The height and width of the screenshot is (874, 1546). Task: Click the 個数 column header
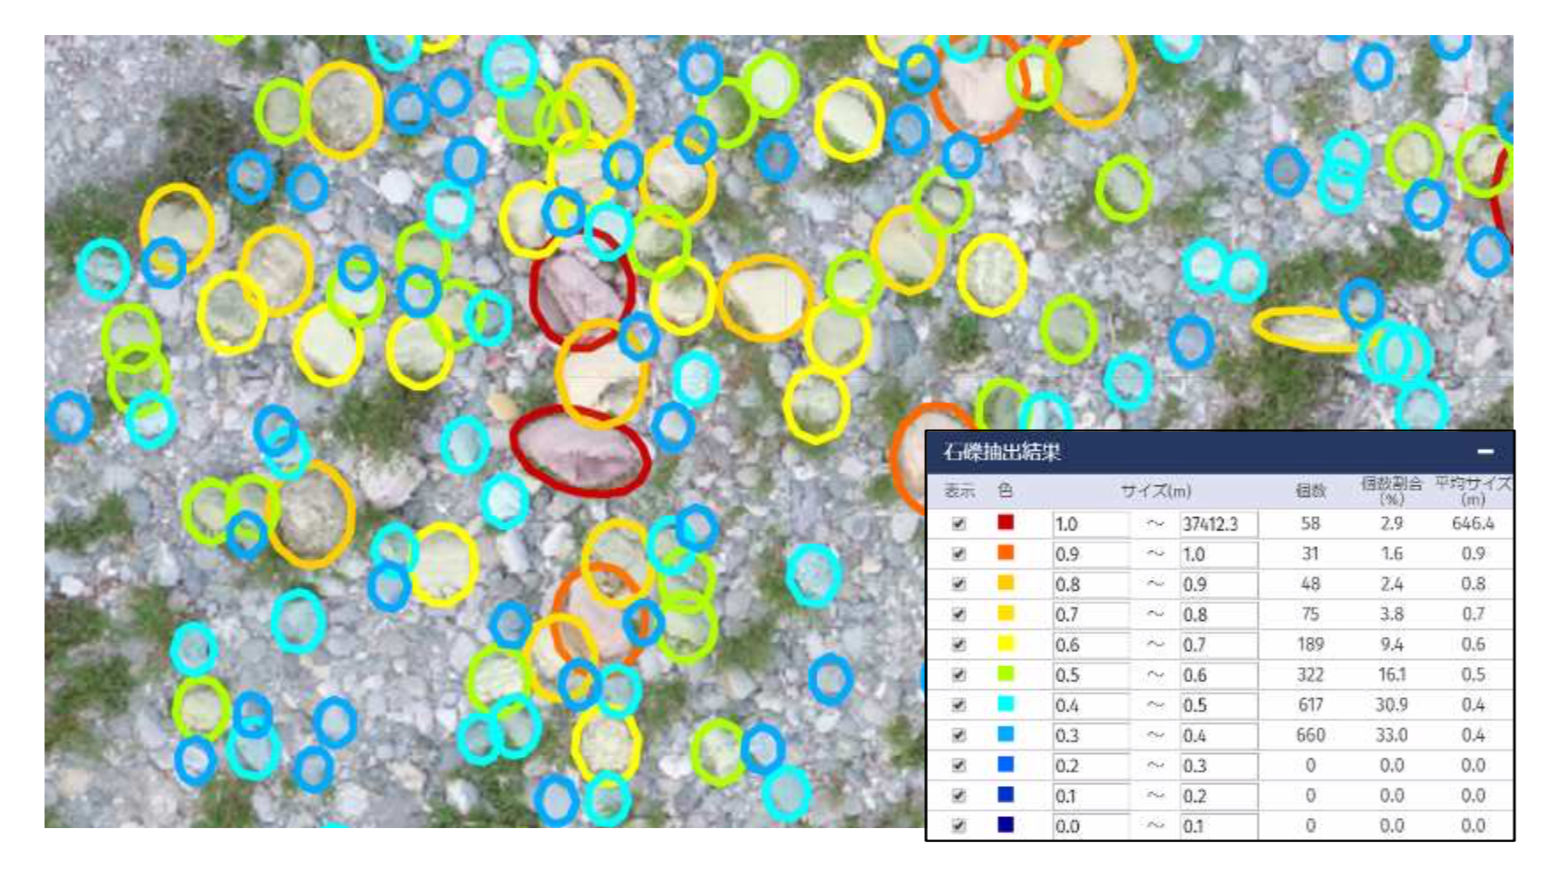point(1310,491)
